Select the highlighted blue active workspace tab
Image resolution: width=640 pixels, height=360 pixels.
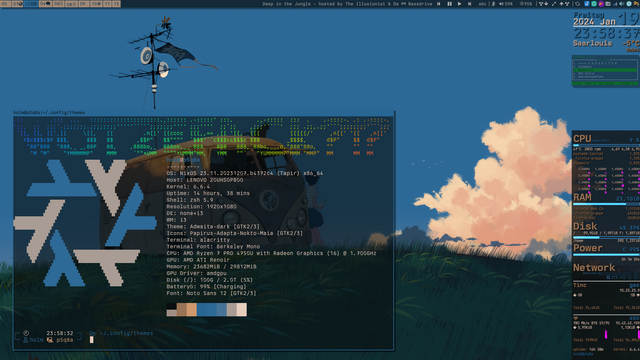pyautogui.click(x=31, y=4)
